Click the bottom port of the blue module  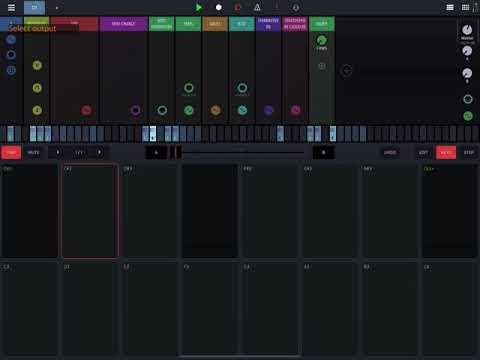[11, 70]
